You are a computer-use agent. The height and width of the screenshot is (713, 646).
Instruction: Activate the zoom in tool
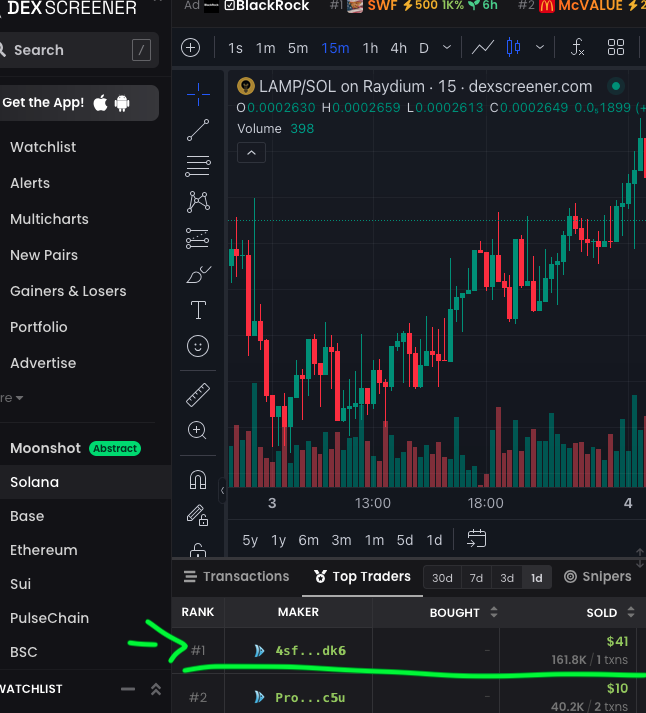(197, 430)
